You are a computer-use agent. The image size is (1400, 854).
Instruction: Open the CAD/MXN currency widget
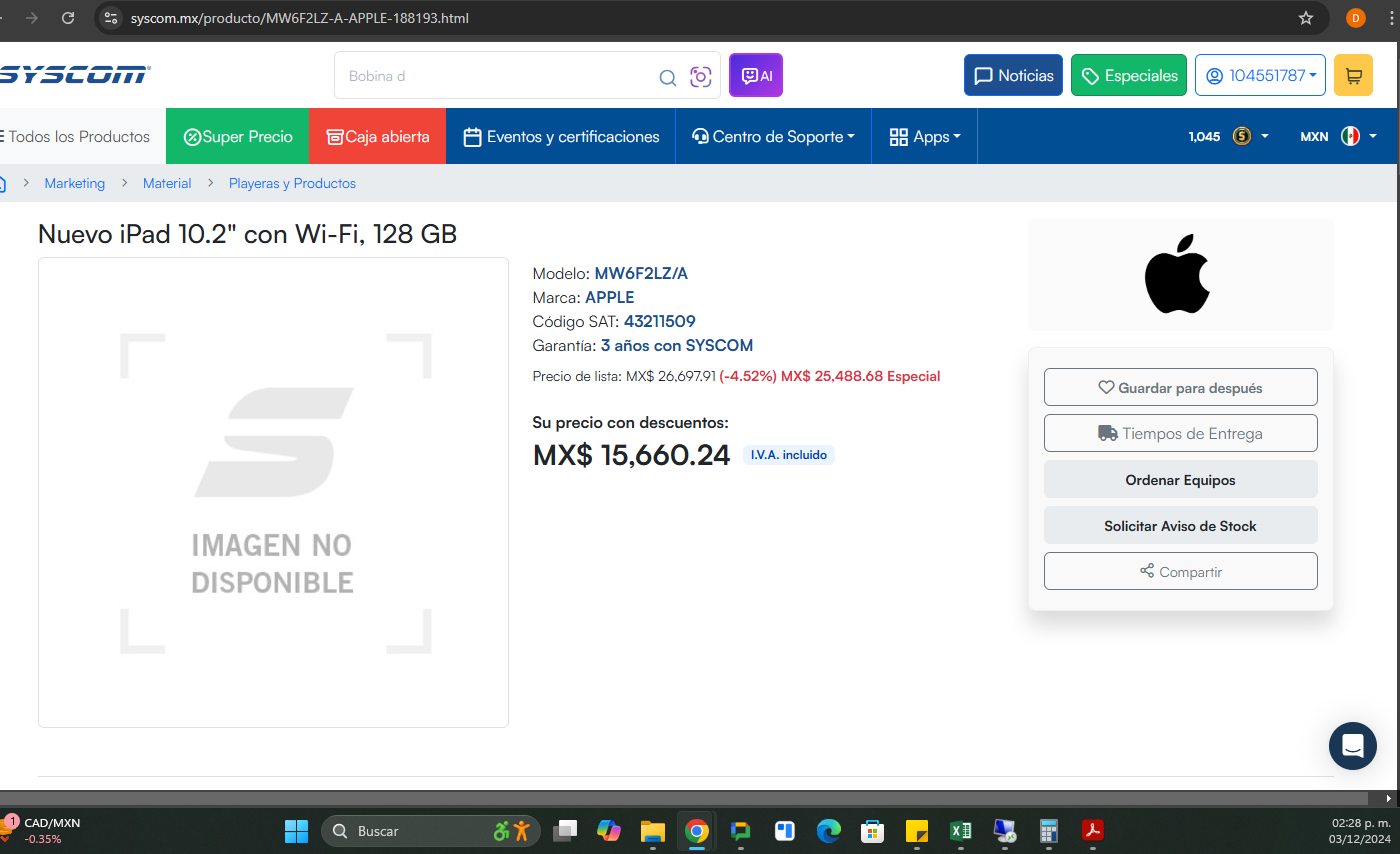pos(42,831)
